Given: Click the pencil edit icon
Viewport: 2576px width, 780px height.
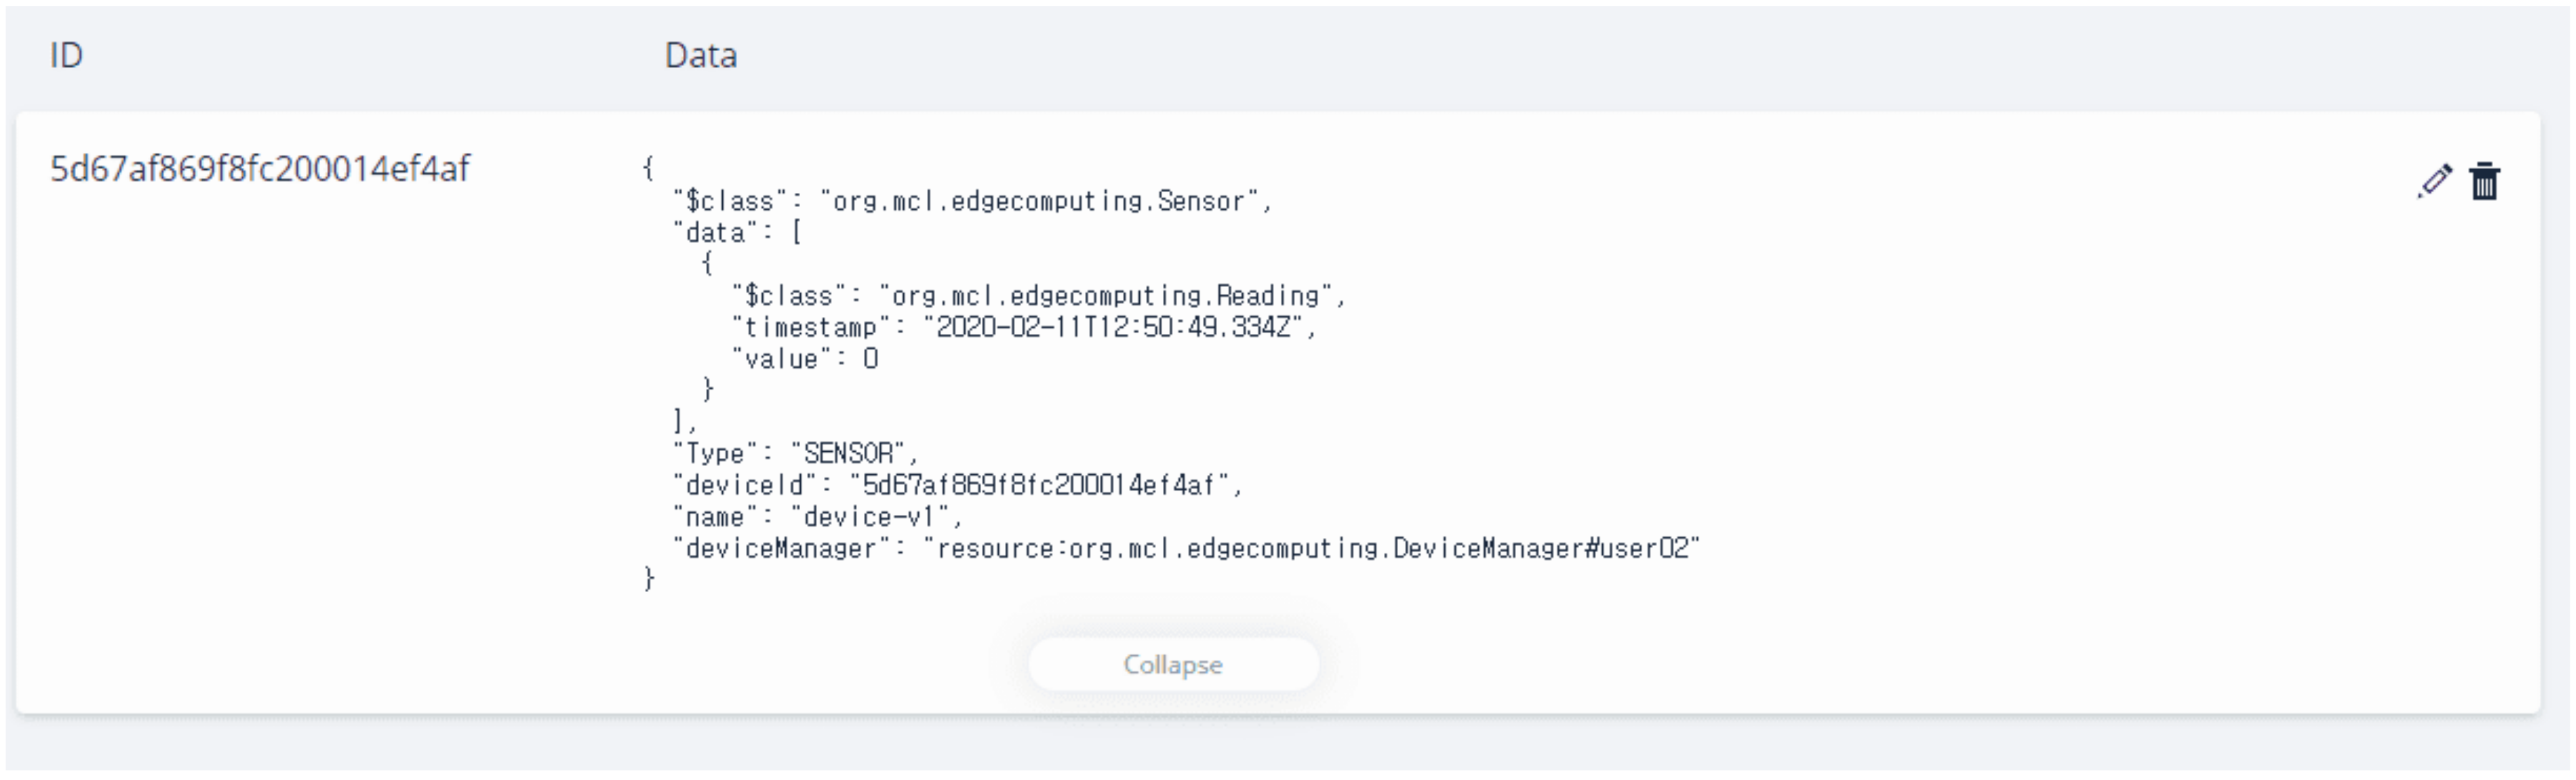Looking at the screenshot, I should [x=2434, y=181].
